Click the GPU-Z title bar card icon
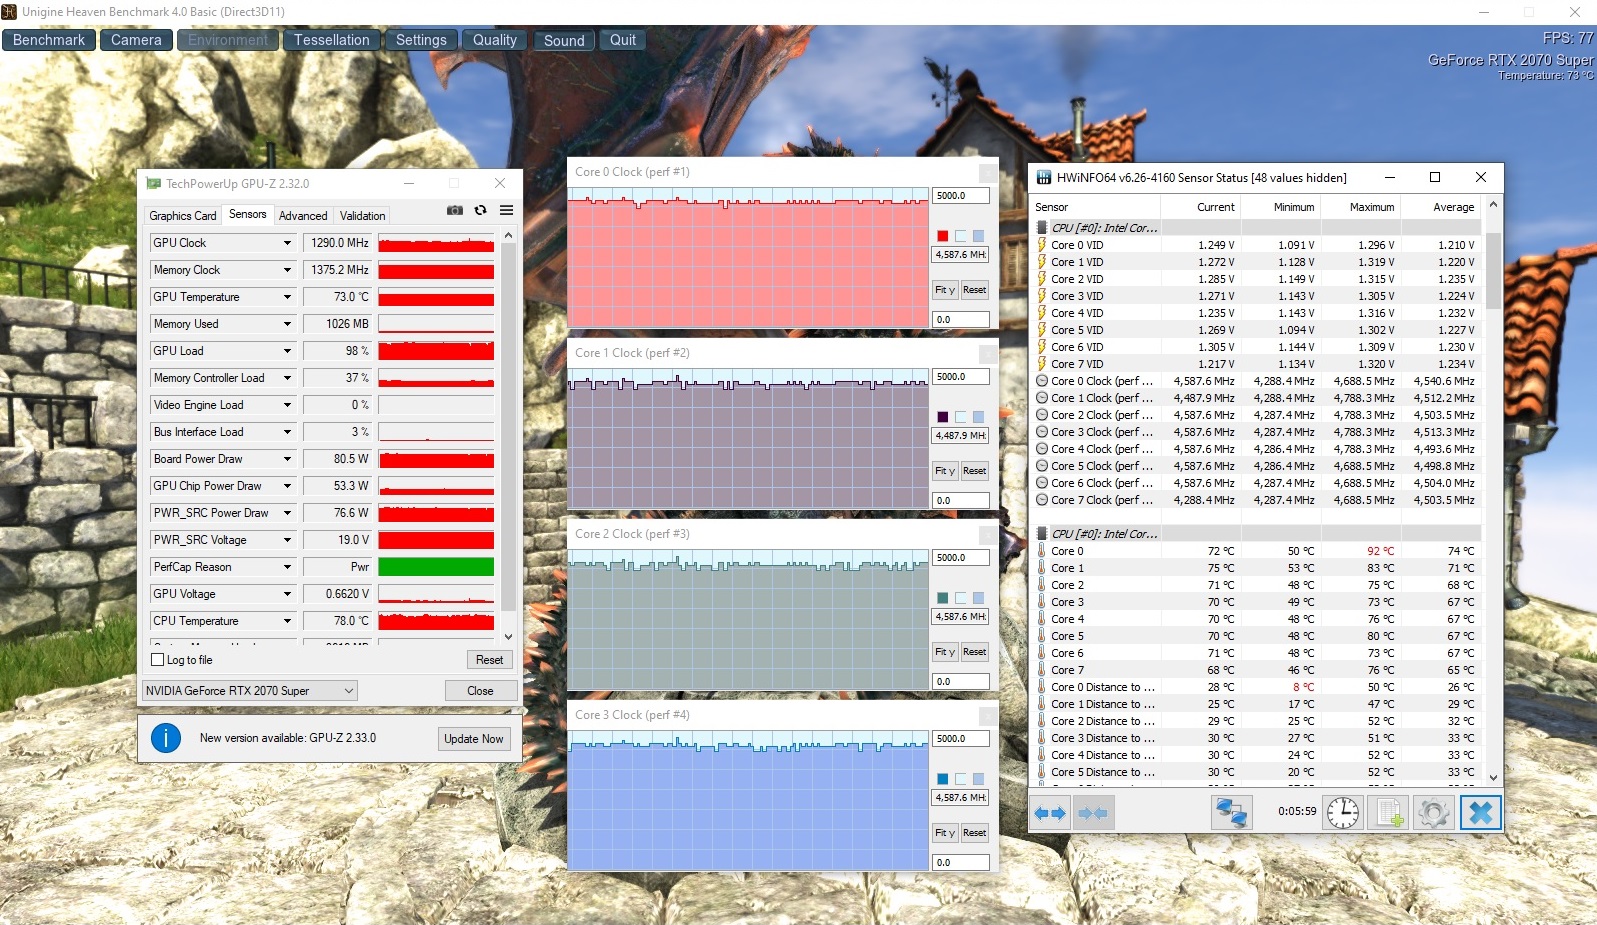Viewport: 1597px width, 925px height. 154,184
